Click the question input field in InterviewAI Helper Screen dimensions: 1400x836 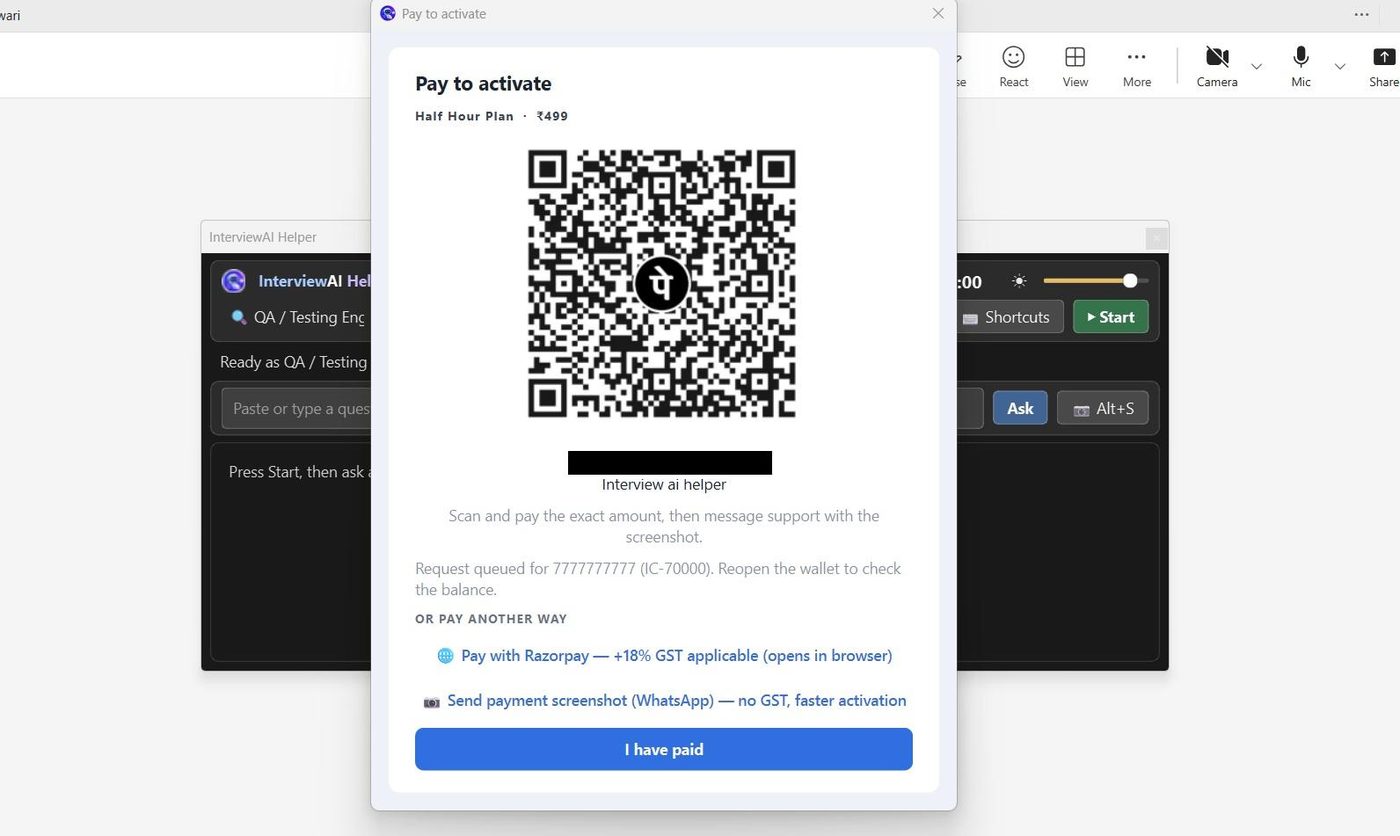click(x=602, y=408)
